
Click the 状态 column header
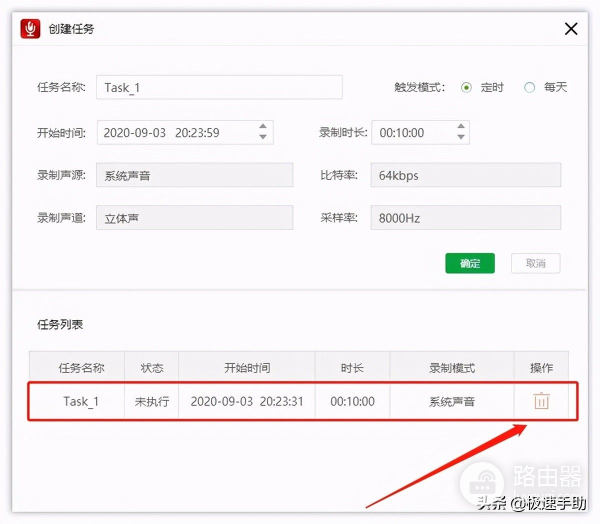tap(152, 368)
